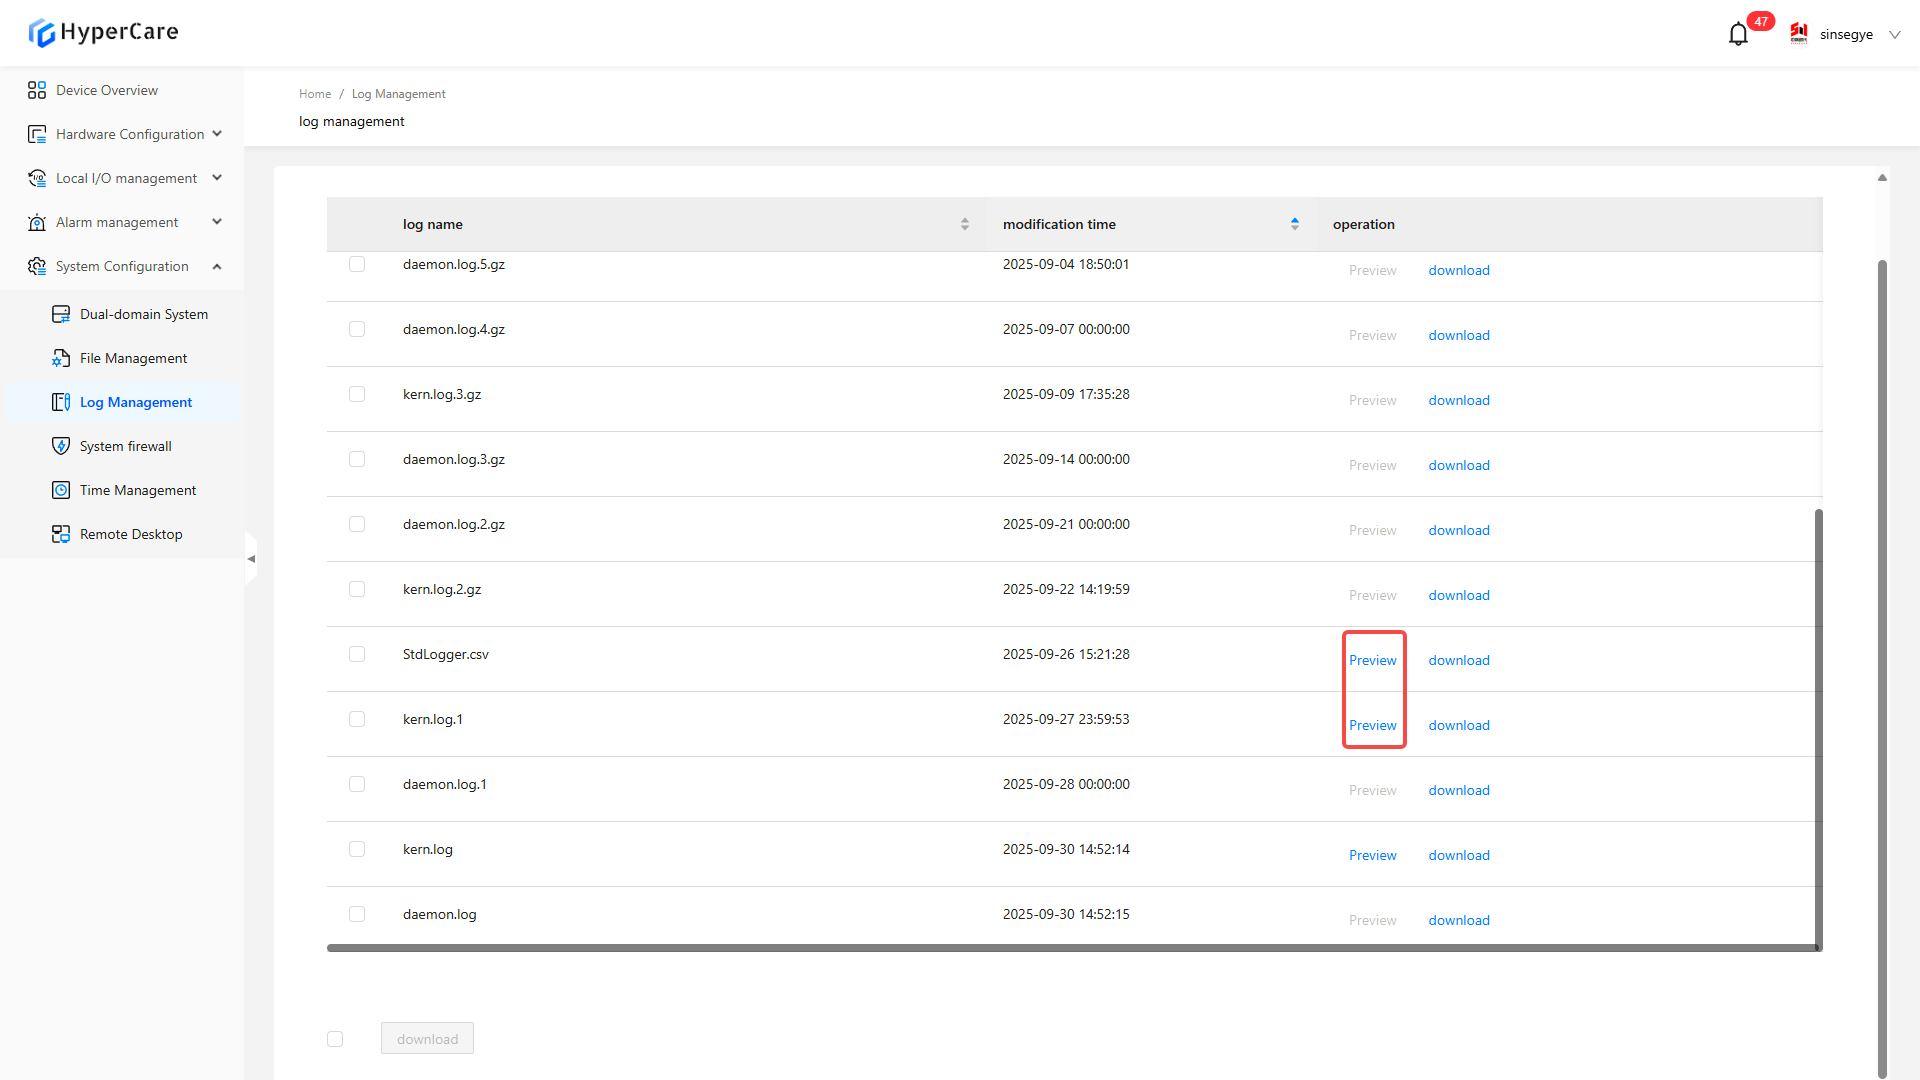
Task: Collapse the sidebar with the arrow handle
Action: coord(251,559)
